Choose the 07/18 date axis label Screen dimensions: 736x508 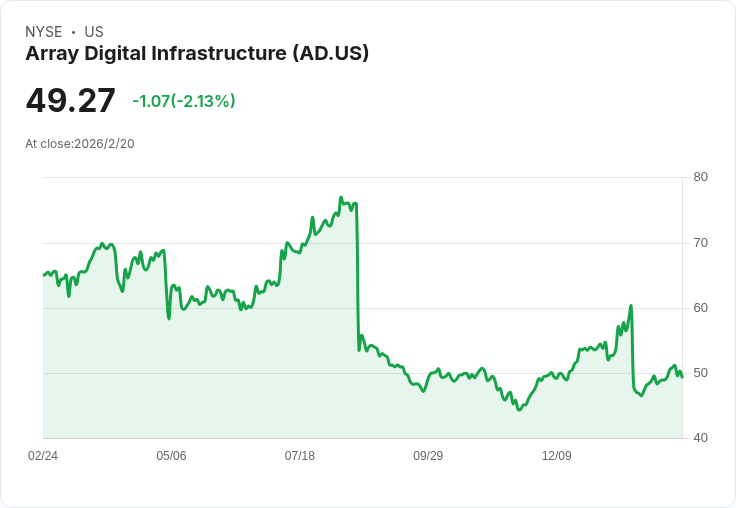[x=299, y=456]
